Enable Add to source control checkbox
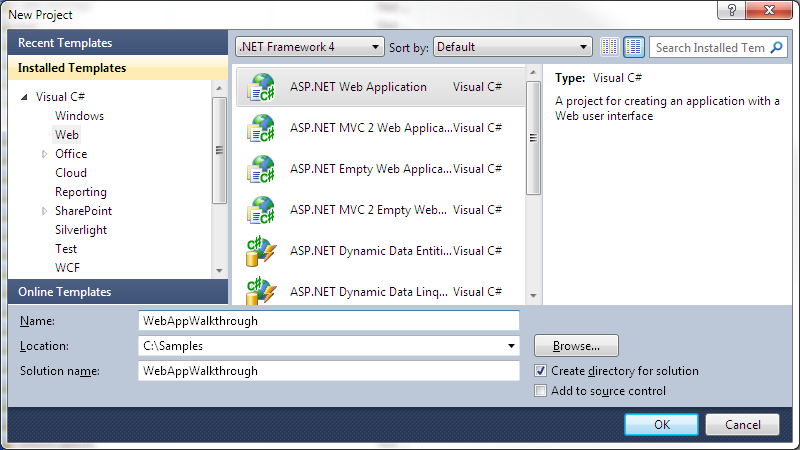800x450 pixels. point(540,391)
